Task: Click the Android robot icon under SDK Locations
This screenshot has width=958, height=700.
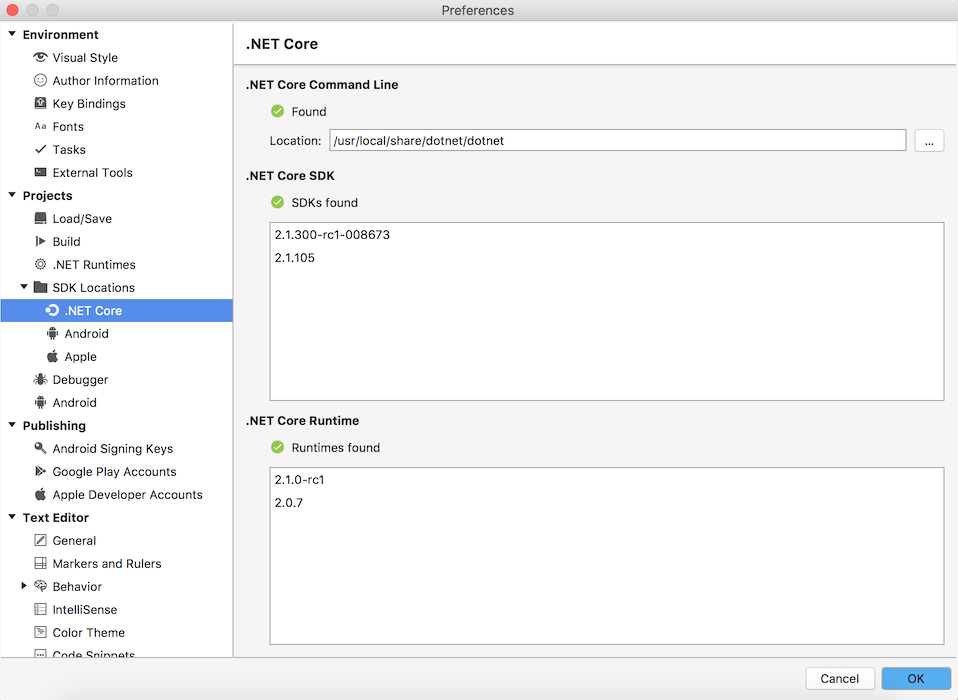Action: tap(53, 334)
